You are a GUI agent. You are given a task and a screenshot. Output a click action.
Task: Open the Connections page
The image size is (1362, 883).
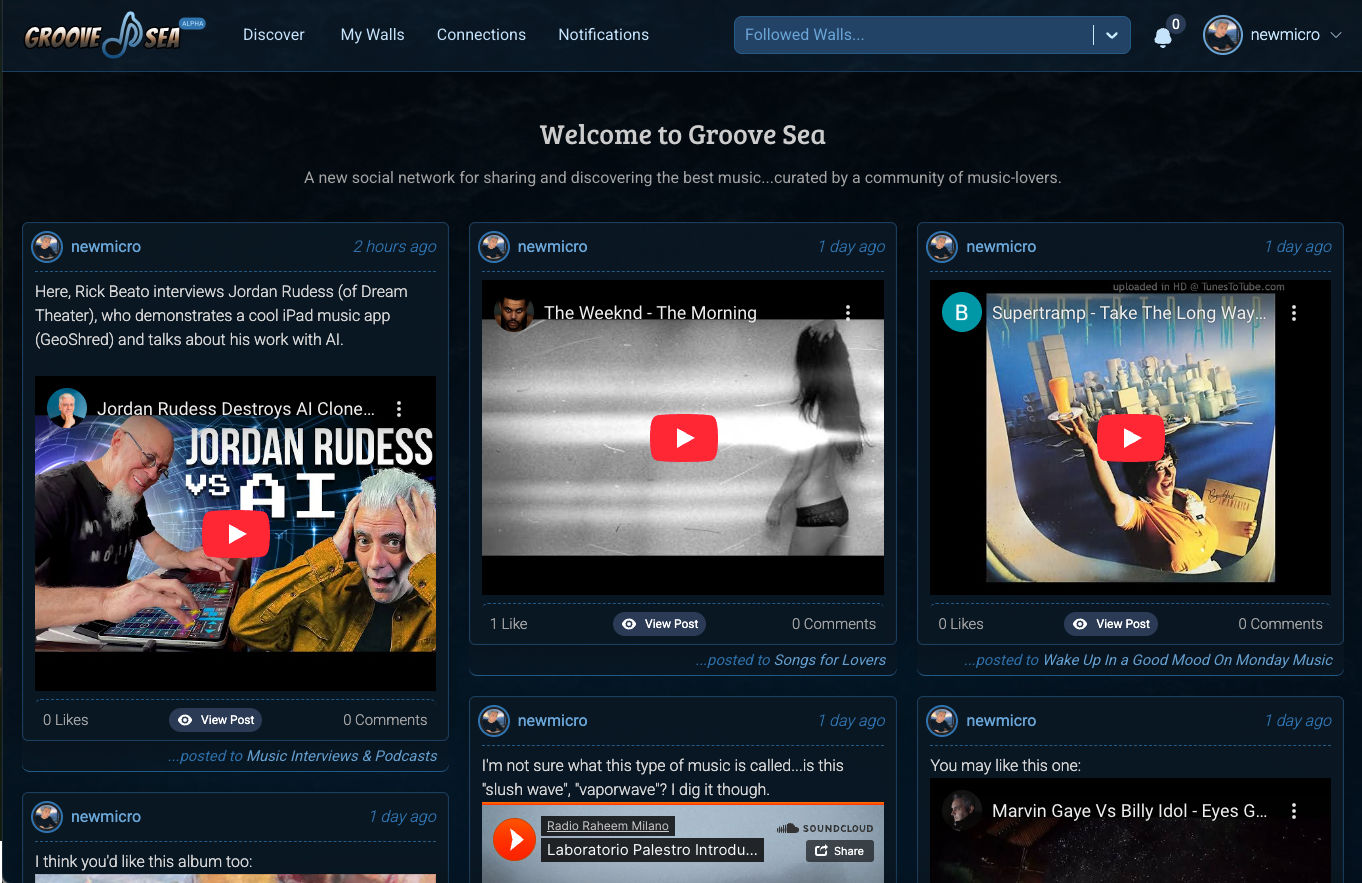(481, 35)
